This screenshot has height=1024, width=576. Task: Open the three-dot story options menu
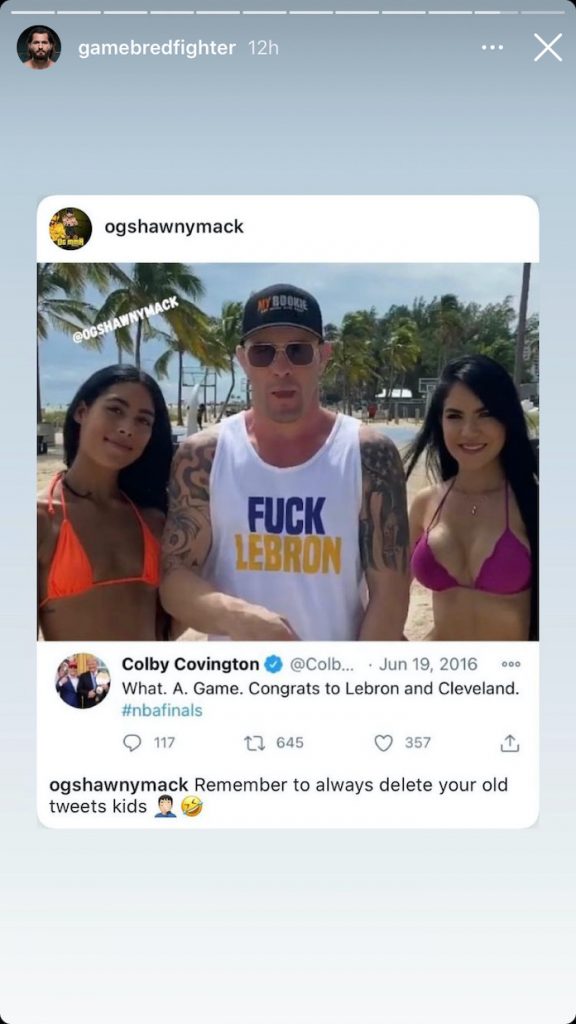click(x=492, y=48)
